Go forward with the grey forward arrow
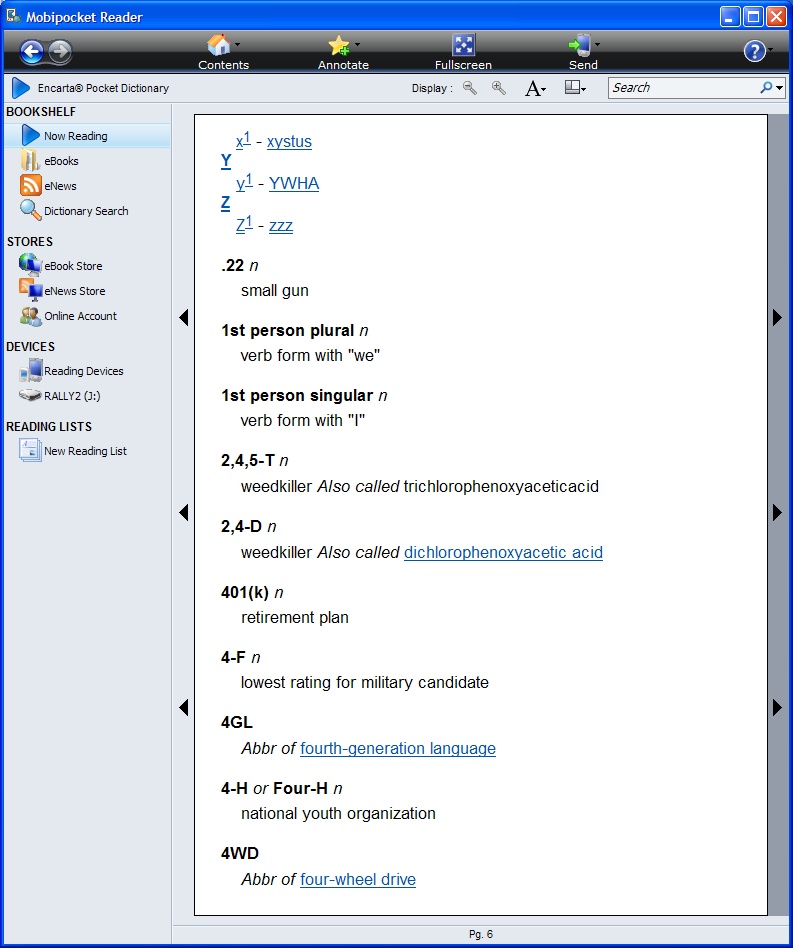793x948 pixels. click(60, 51)
